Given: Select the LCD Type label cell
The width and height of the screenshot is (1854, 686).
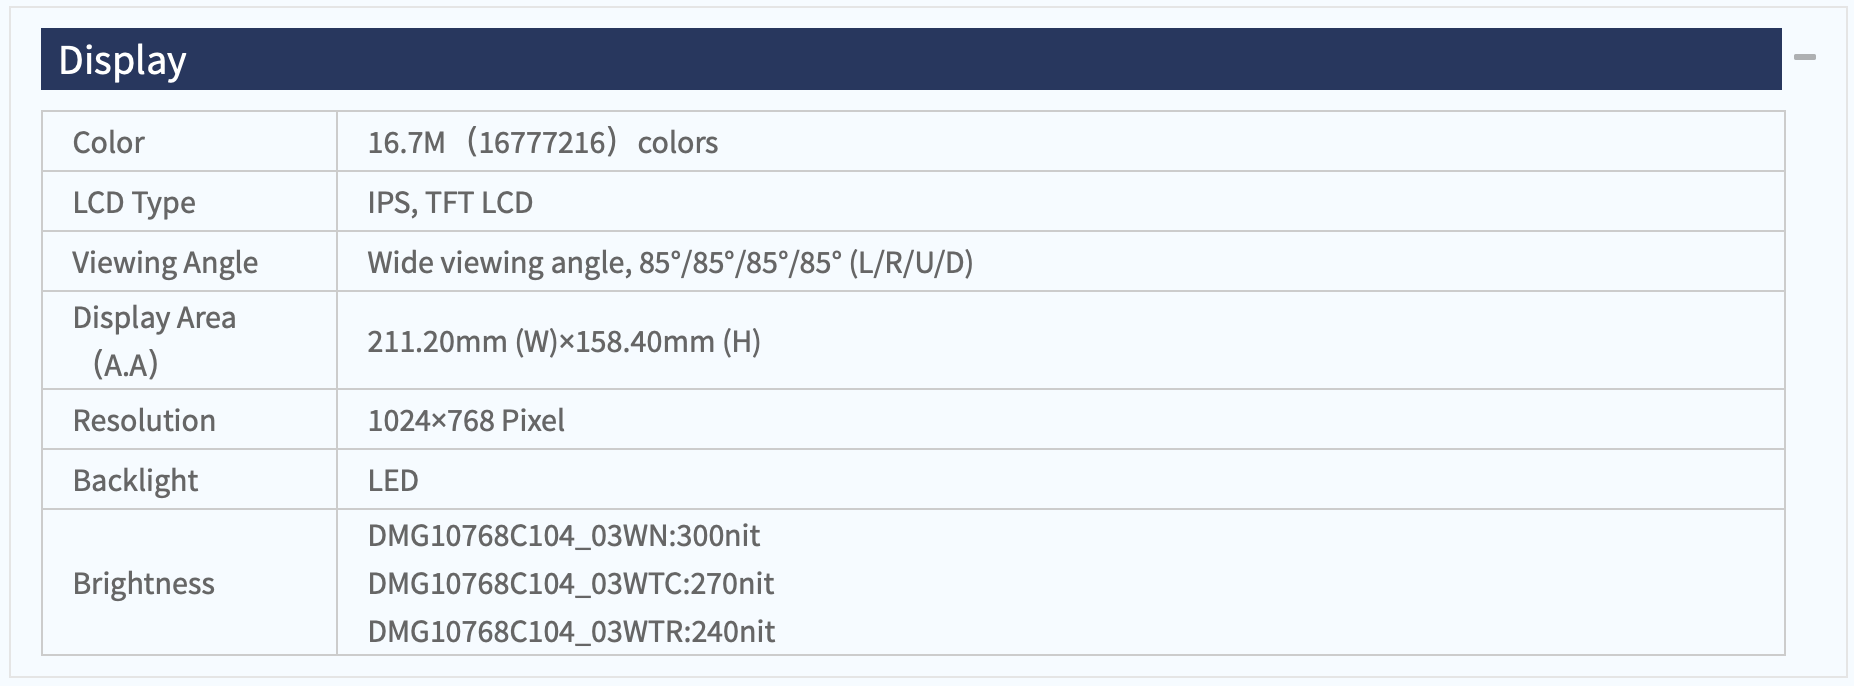Looking at the screenshot, I should point(190,202).
